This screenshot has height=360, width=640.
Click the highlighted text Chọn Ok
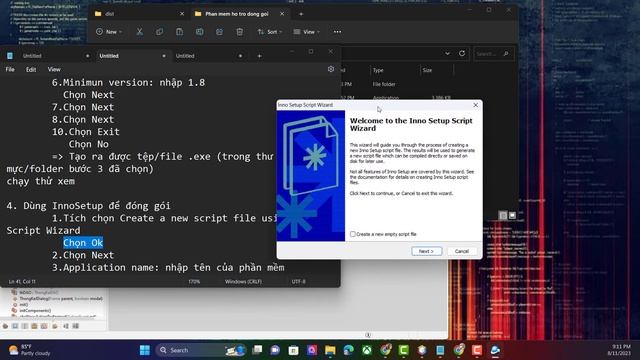pyautogui.click(x=83, y=242)
